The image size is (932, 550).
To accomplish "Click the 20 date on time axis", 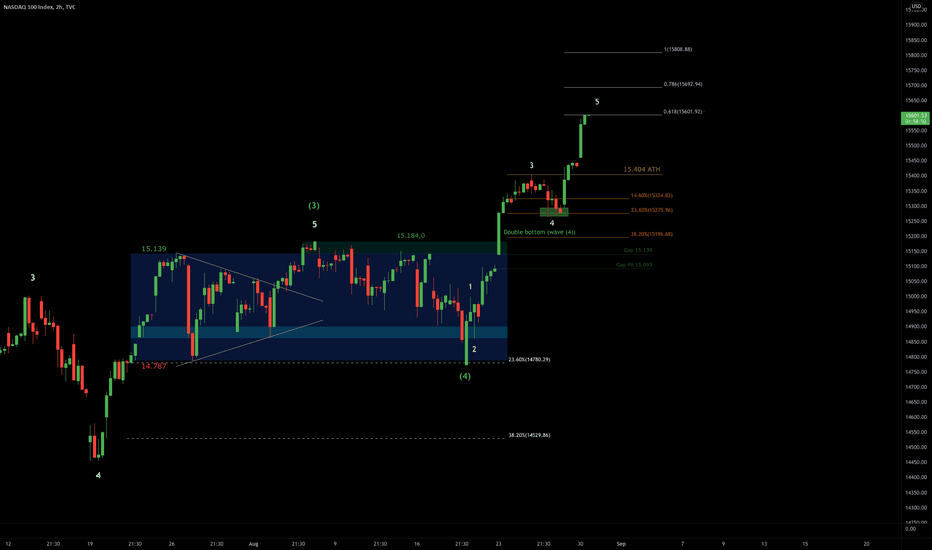I will coord(867,544).
